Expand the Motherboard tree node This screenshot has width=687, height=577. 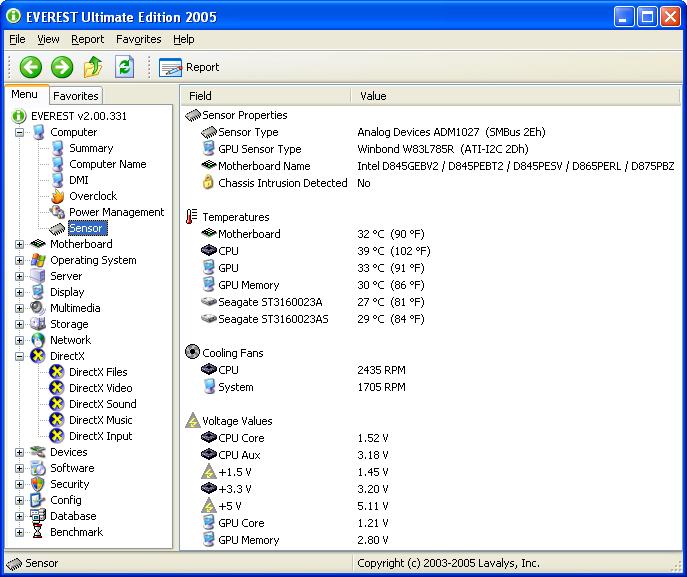click(19, 244)
